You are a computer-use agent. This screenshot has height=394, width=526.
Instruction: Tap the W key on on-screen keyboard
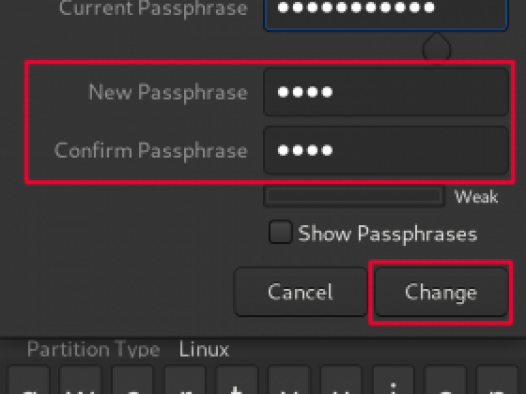[81, 380]
